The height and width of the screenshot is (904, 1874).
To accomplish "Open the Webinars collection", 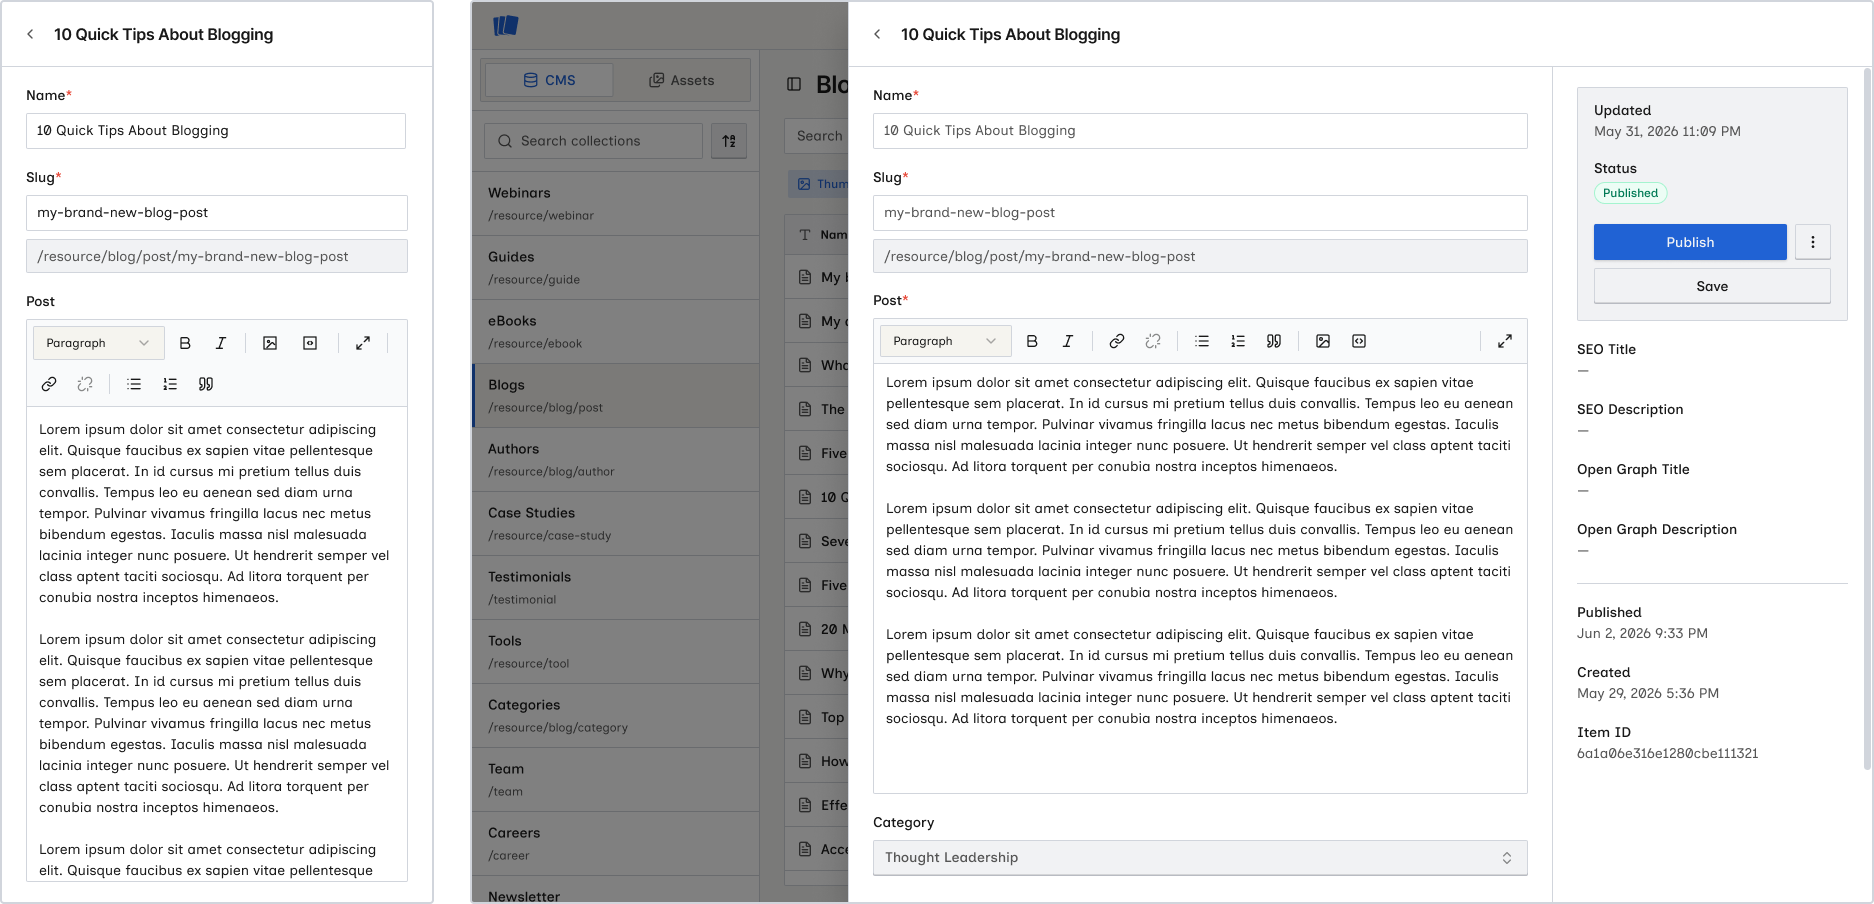I will [x=616, y=204].
